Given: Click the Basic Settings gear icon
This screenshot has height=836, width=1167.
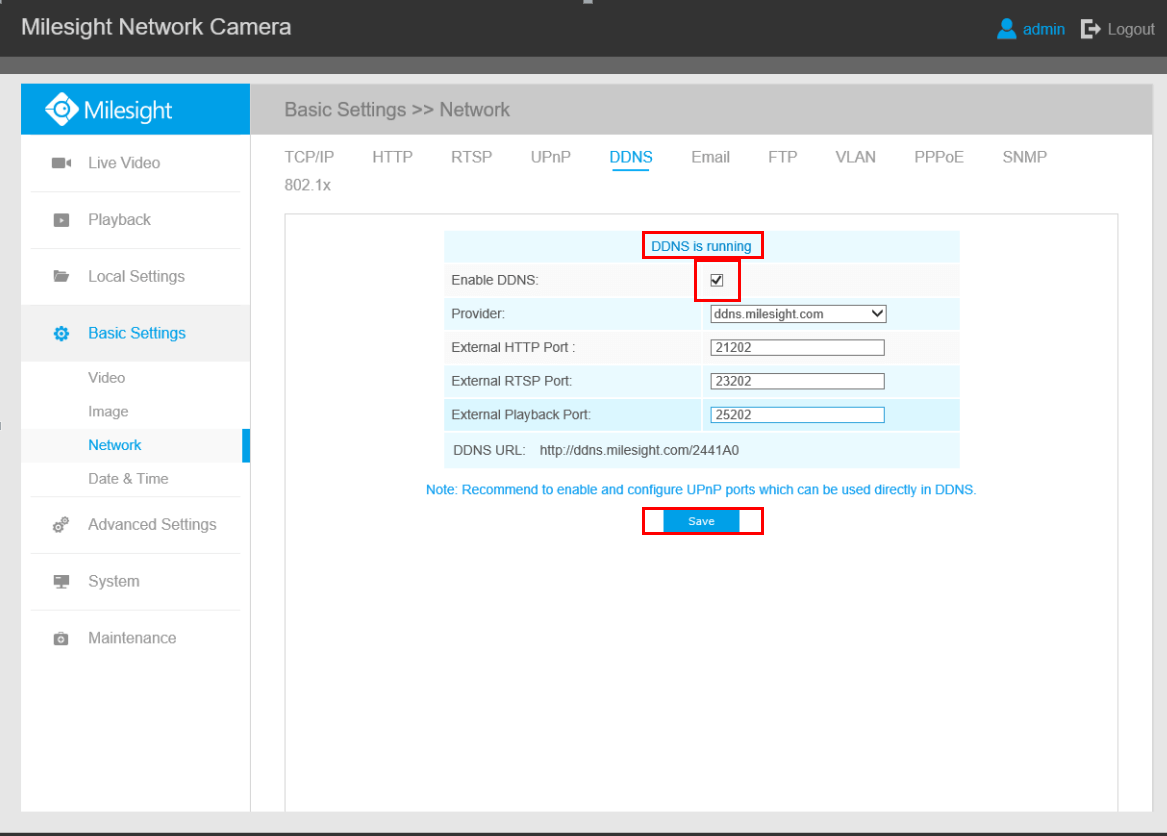Looking at the screenshot, I should 61,334.
